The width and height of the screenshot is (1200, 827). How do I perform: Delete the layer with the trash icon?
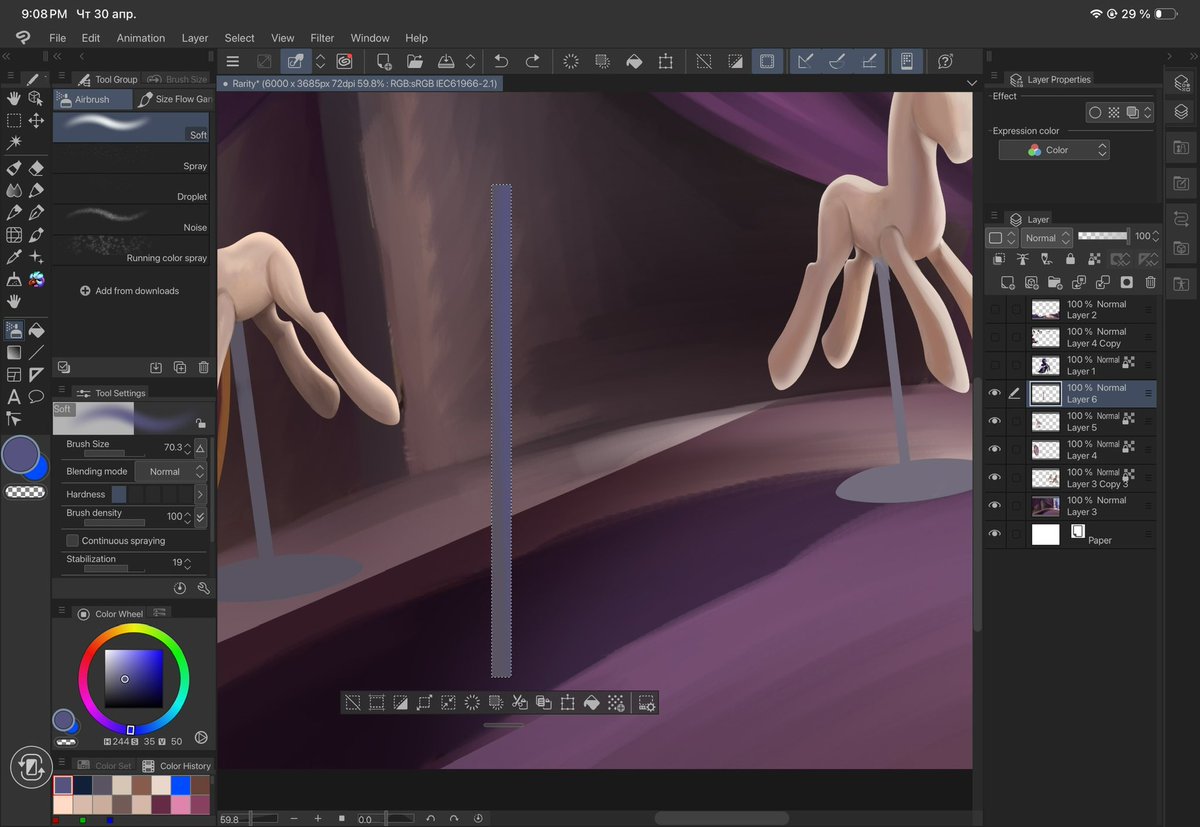[1150, 283]
